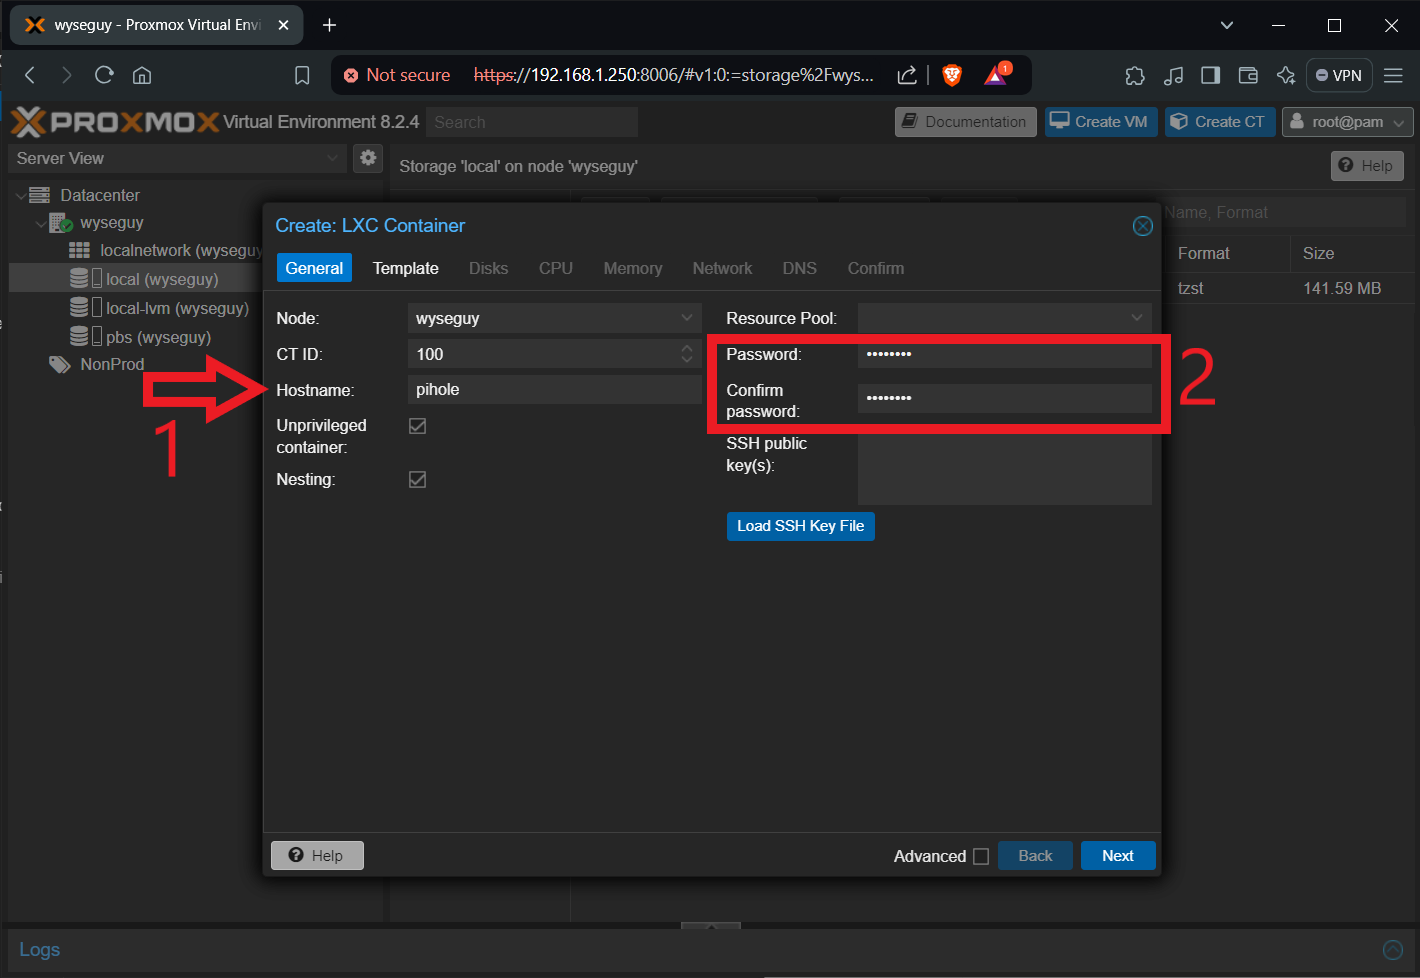
Task: Bookmark this page icon
Action: tap(302, 75)
